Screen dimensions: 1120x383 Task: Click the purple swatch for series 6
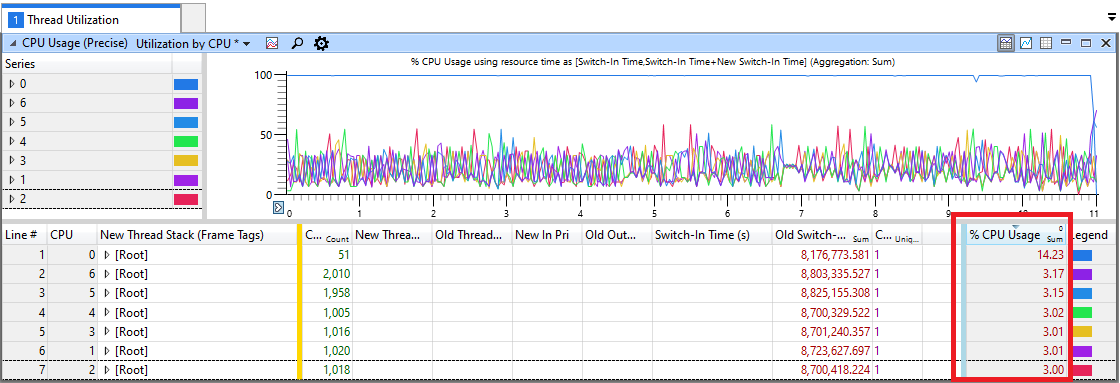pos(186,103)
